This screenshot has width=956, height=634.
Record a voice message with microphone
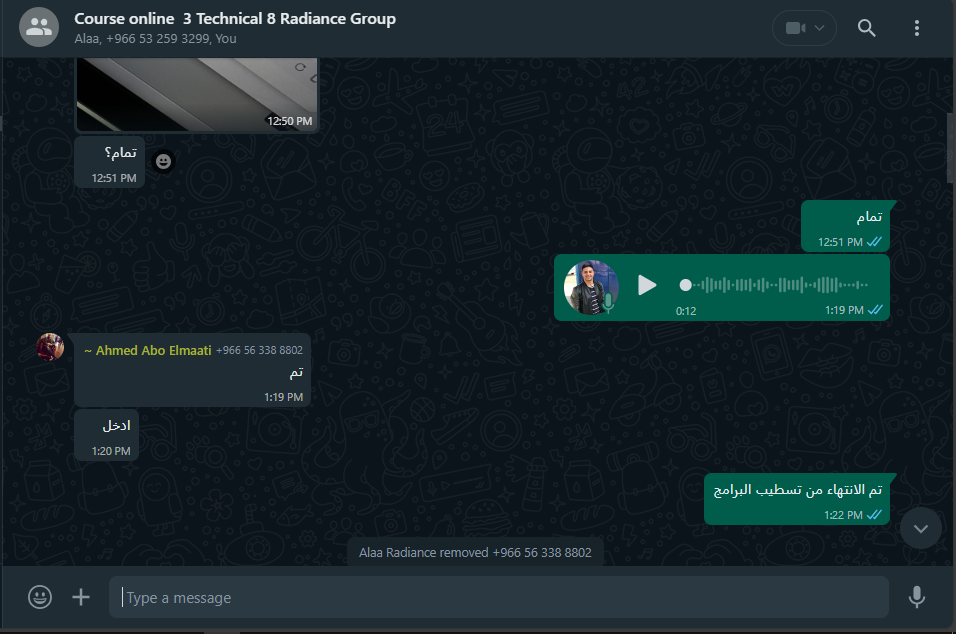tap(917, 597)
